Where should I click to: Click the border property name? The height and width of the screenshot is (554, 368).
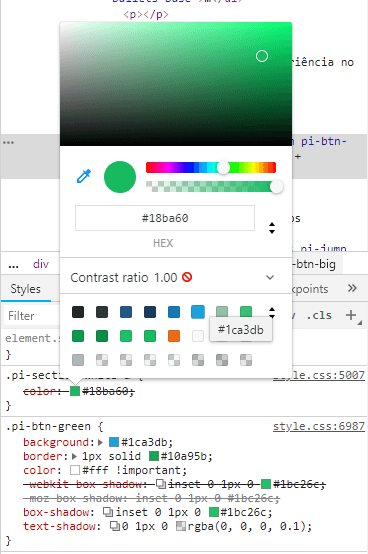(x=43, y=456)
